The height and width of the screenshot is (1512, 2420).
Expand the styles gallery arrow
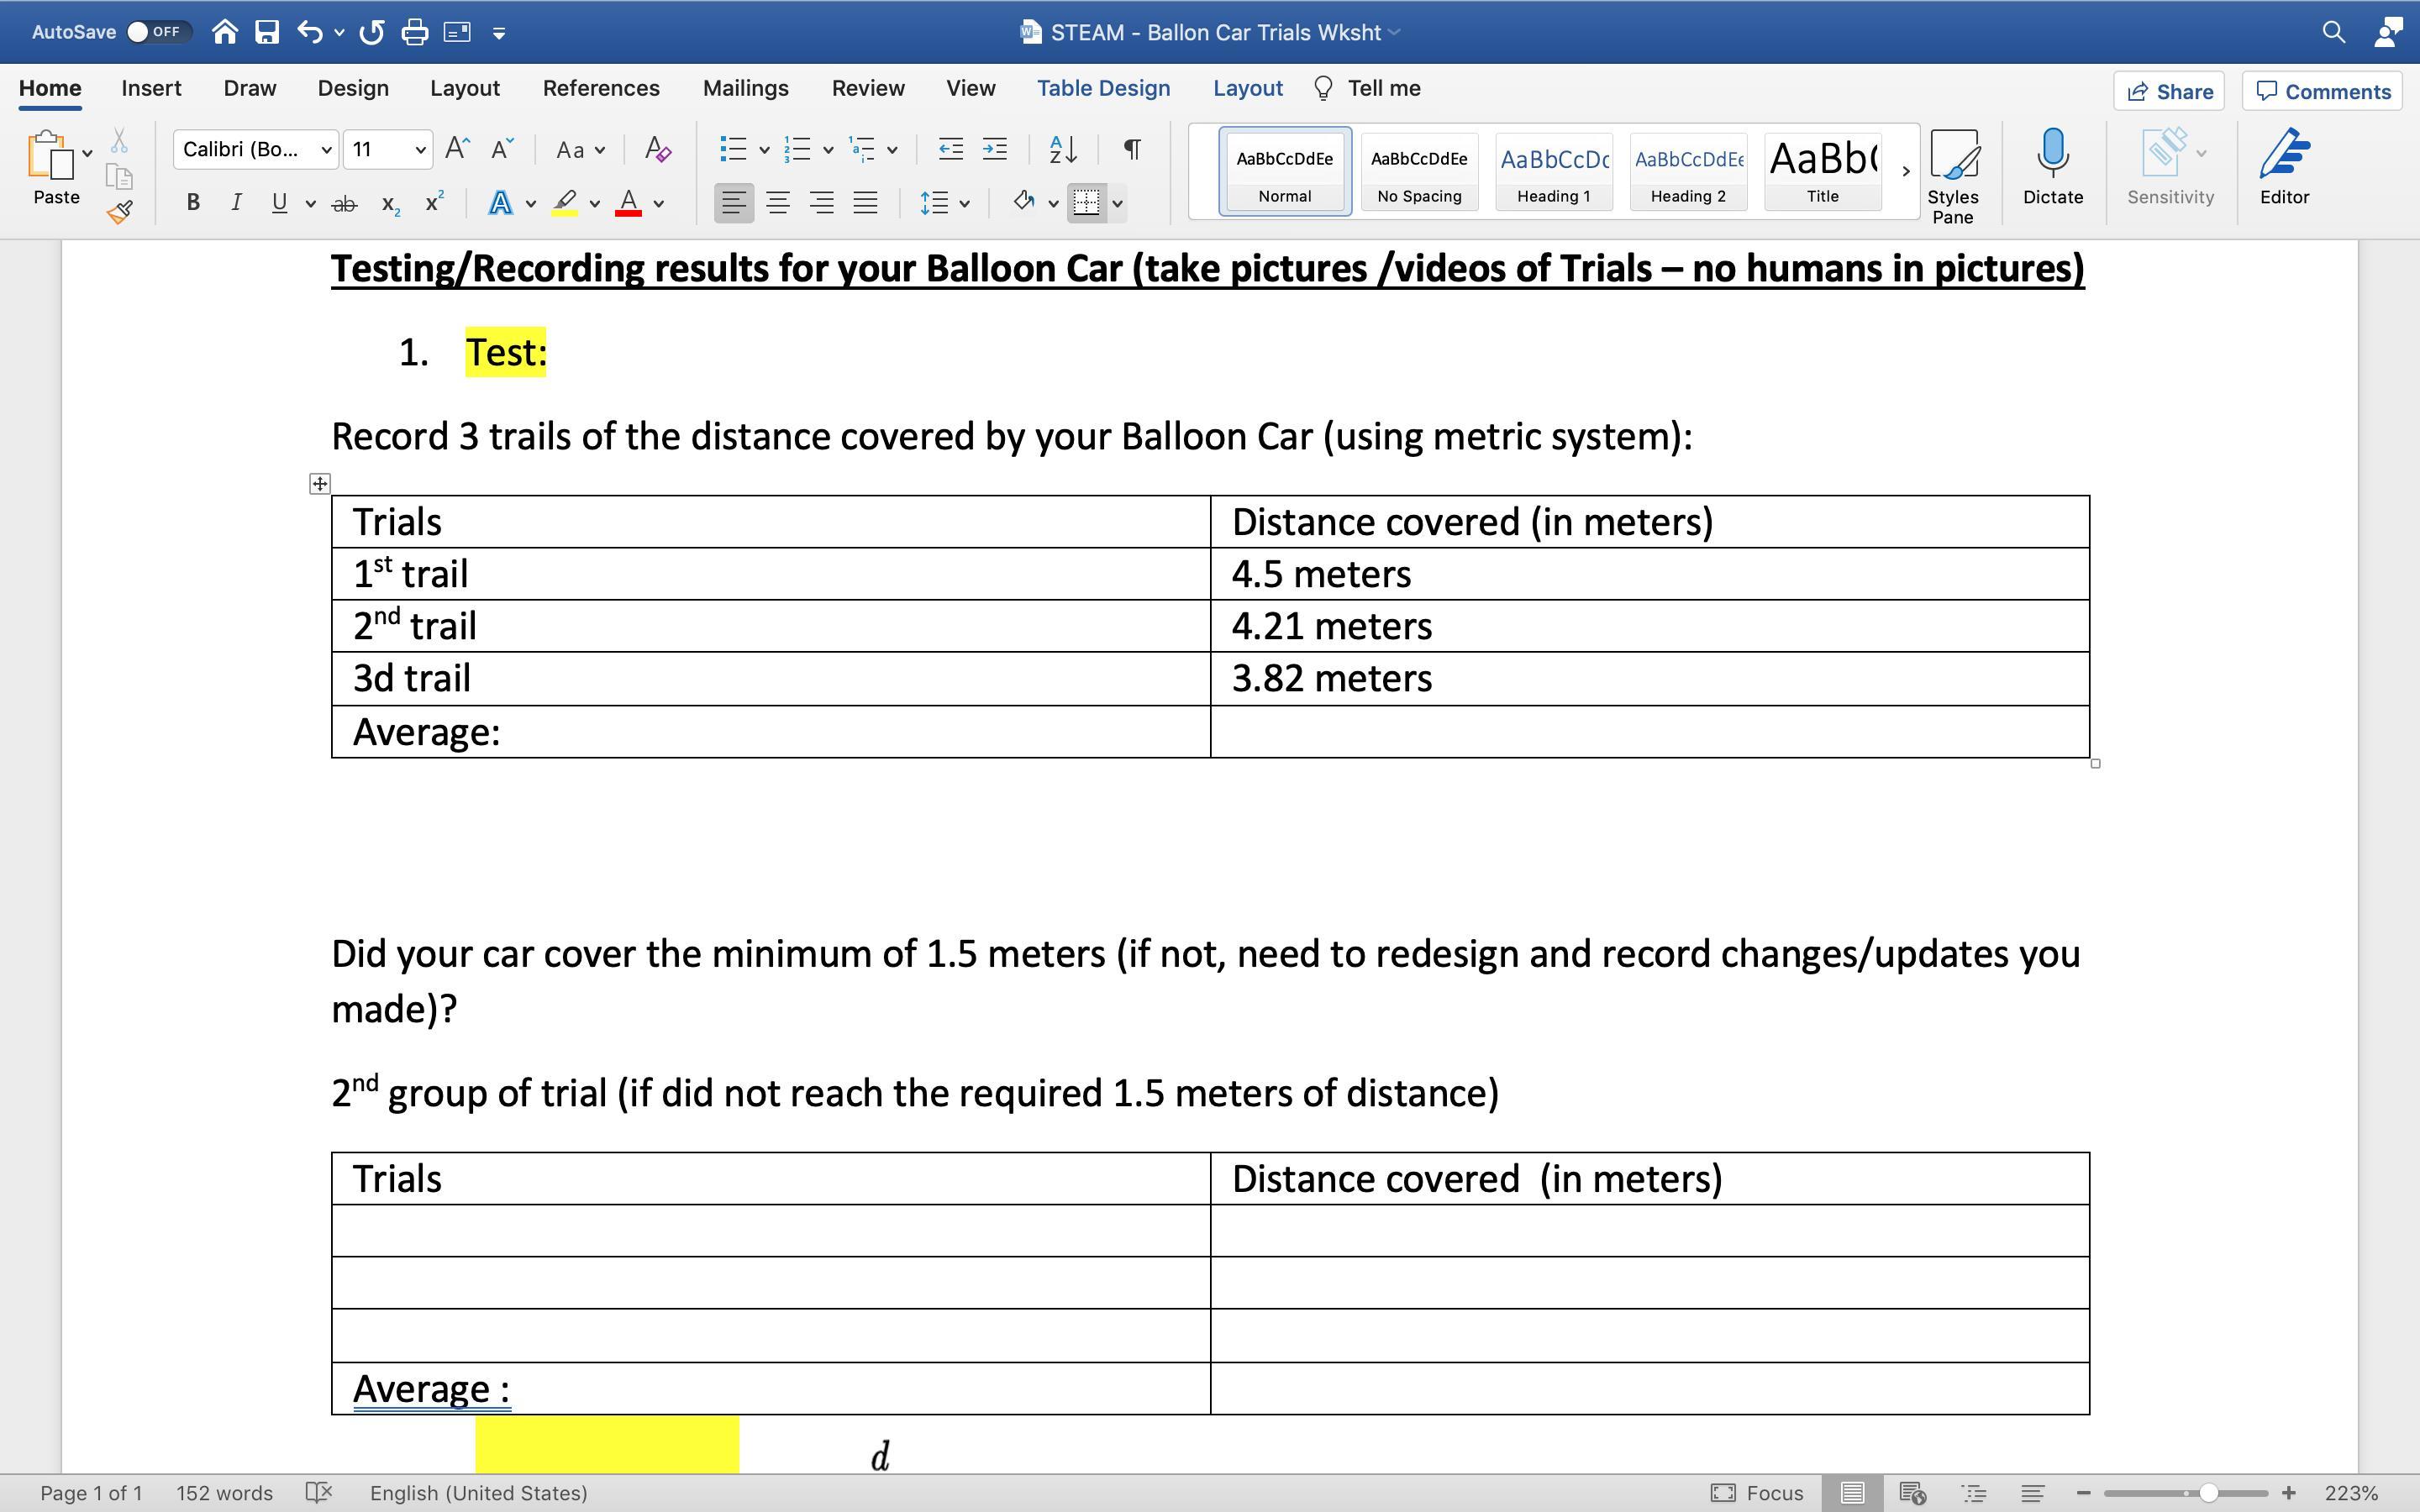tap(1904, 171)
